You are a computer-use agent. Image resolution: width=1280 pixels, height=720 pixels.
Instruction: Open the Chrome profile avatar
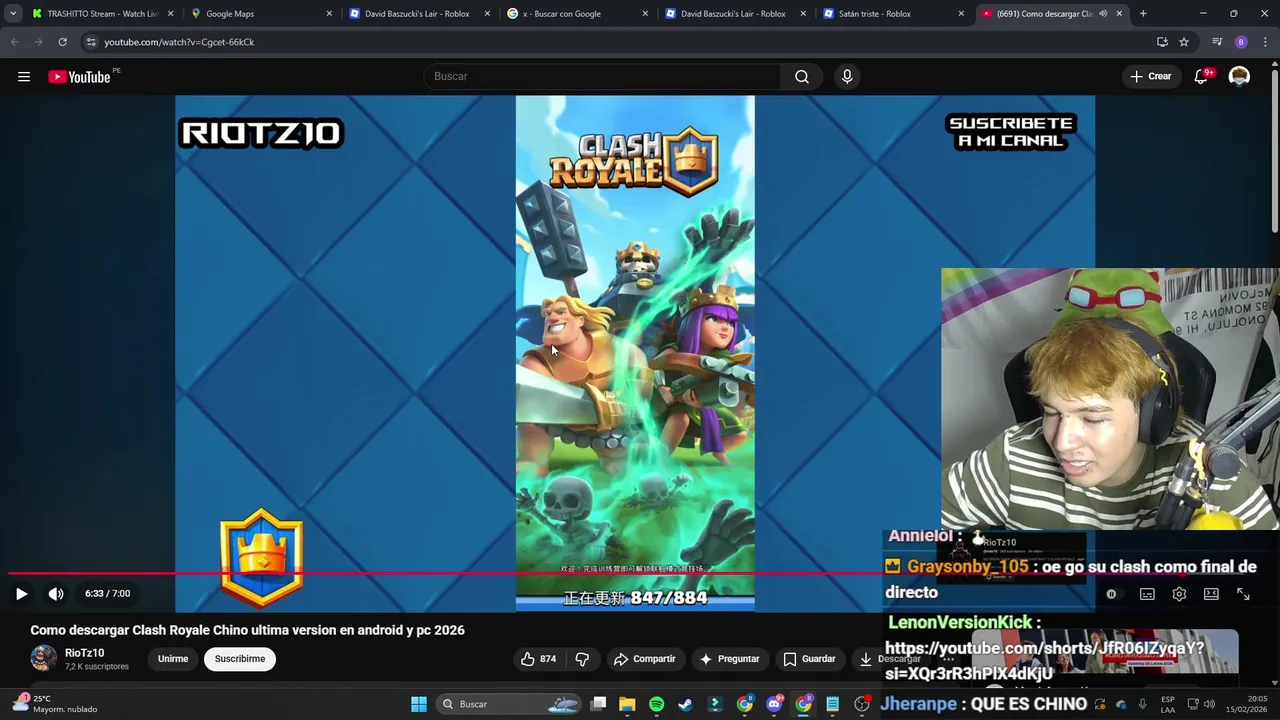[x=1241, y=42]
